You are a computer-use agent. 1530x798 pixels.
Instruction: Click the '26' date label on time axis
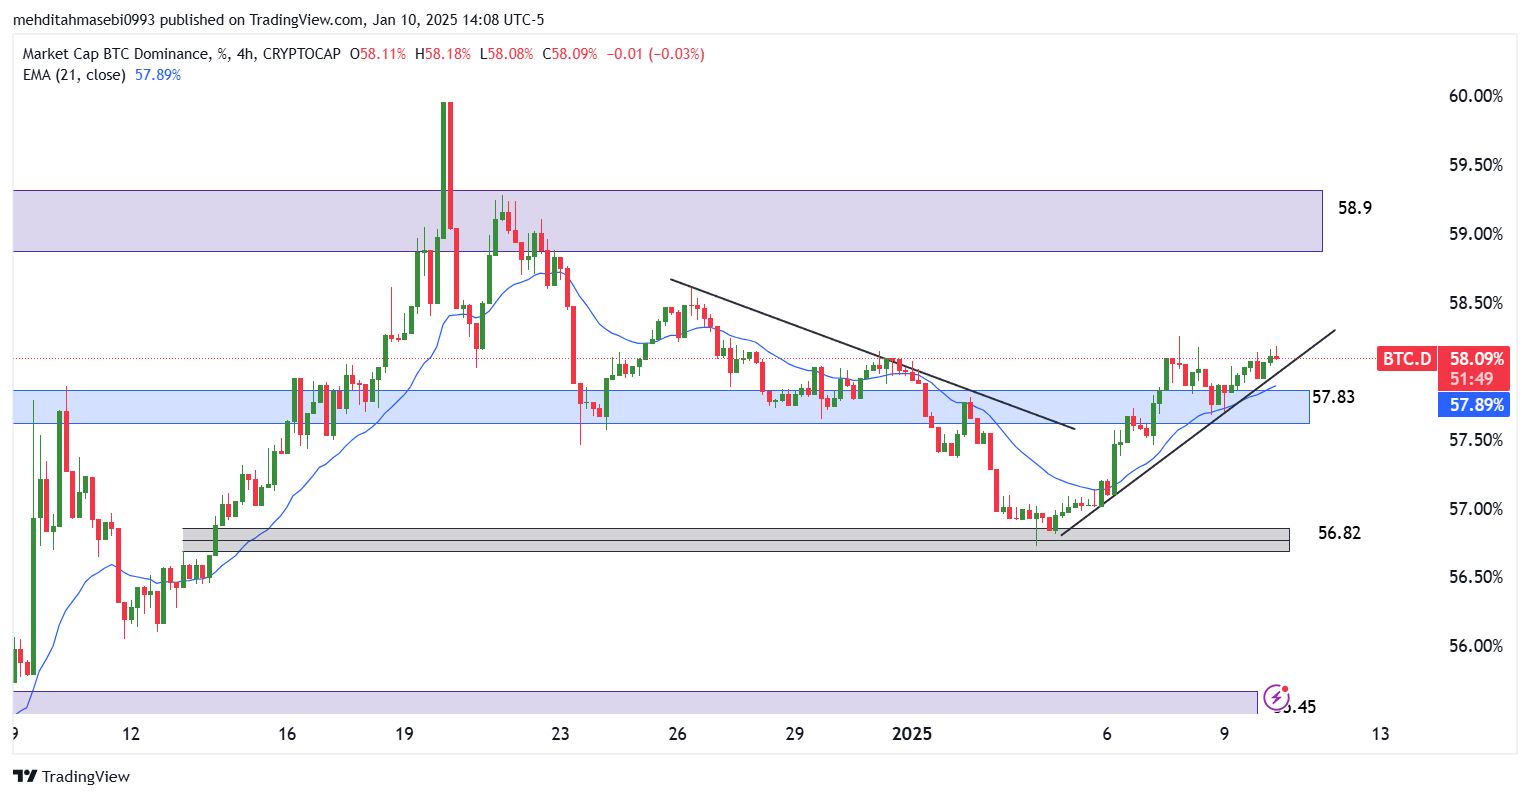click(678, 734)
